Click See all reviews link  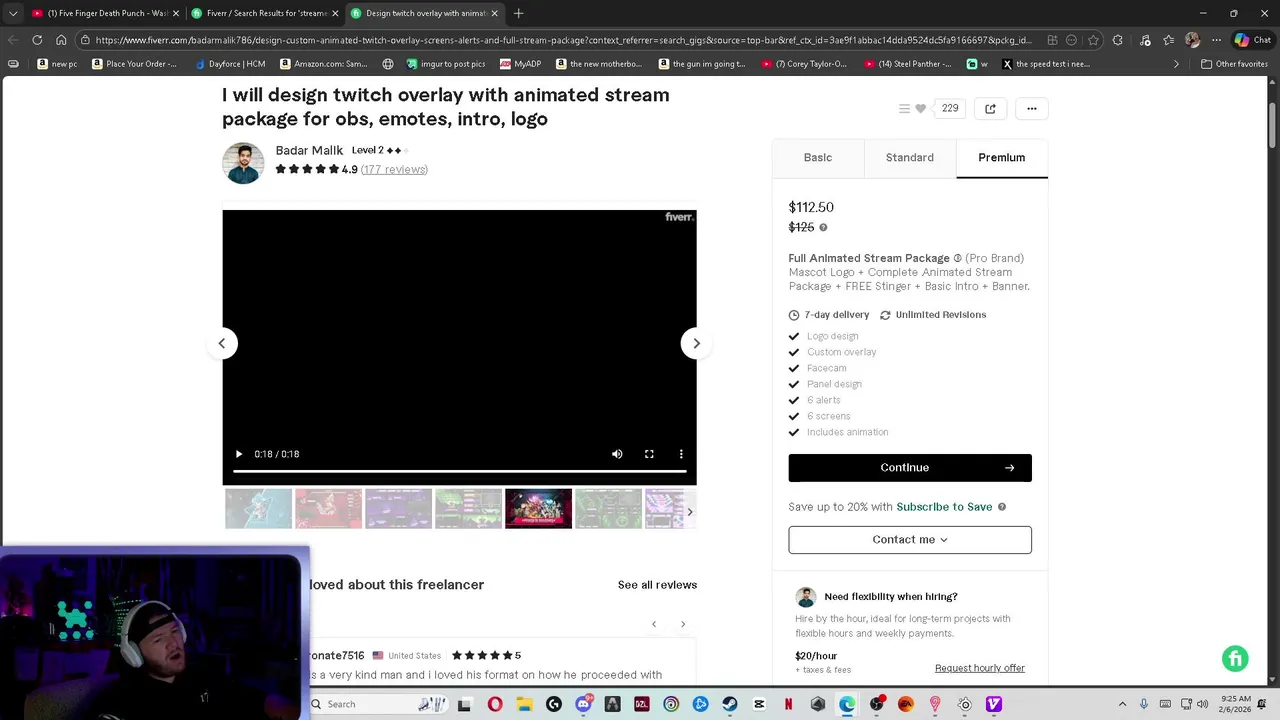657,585
